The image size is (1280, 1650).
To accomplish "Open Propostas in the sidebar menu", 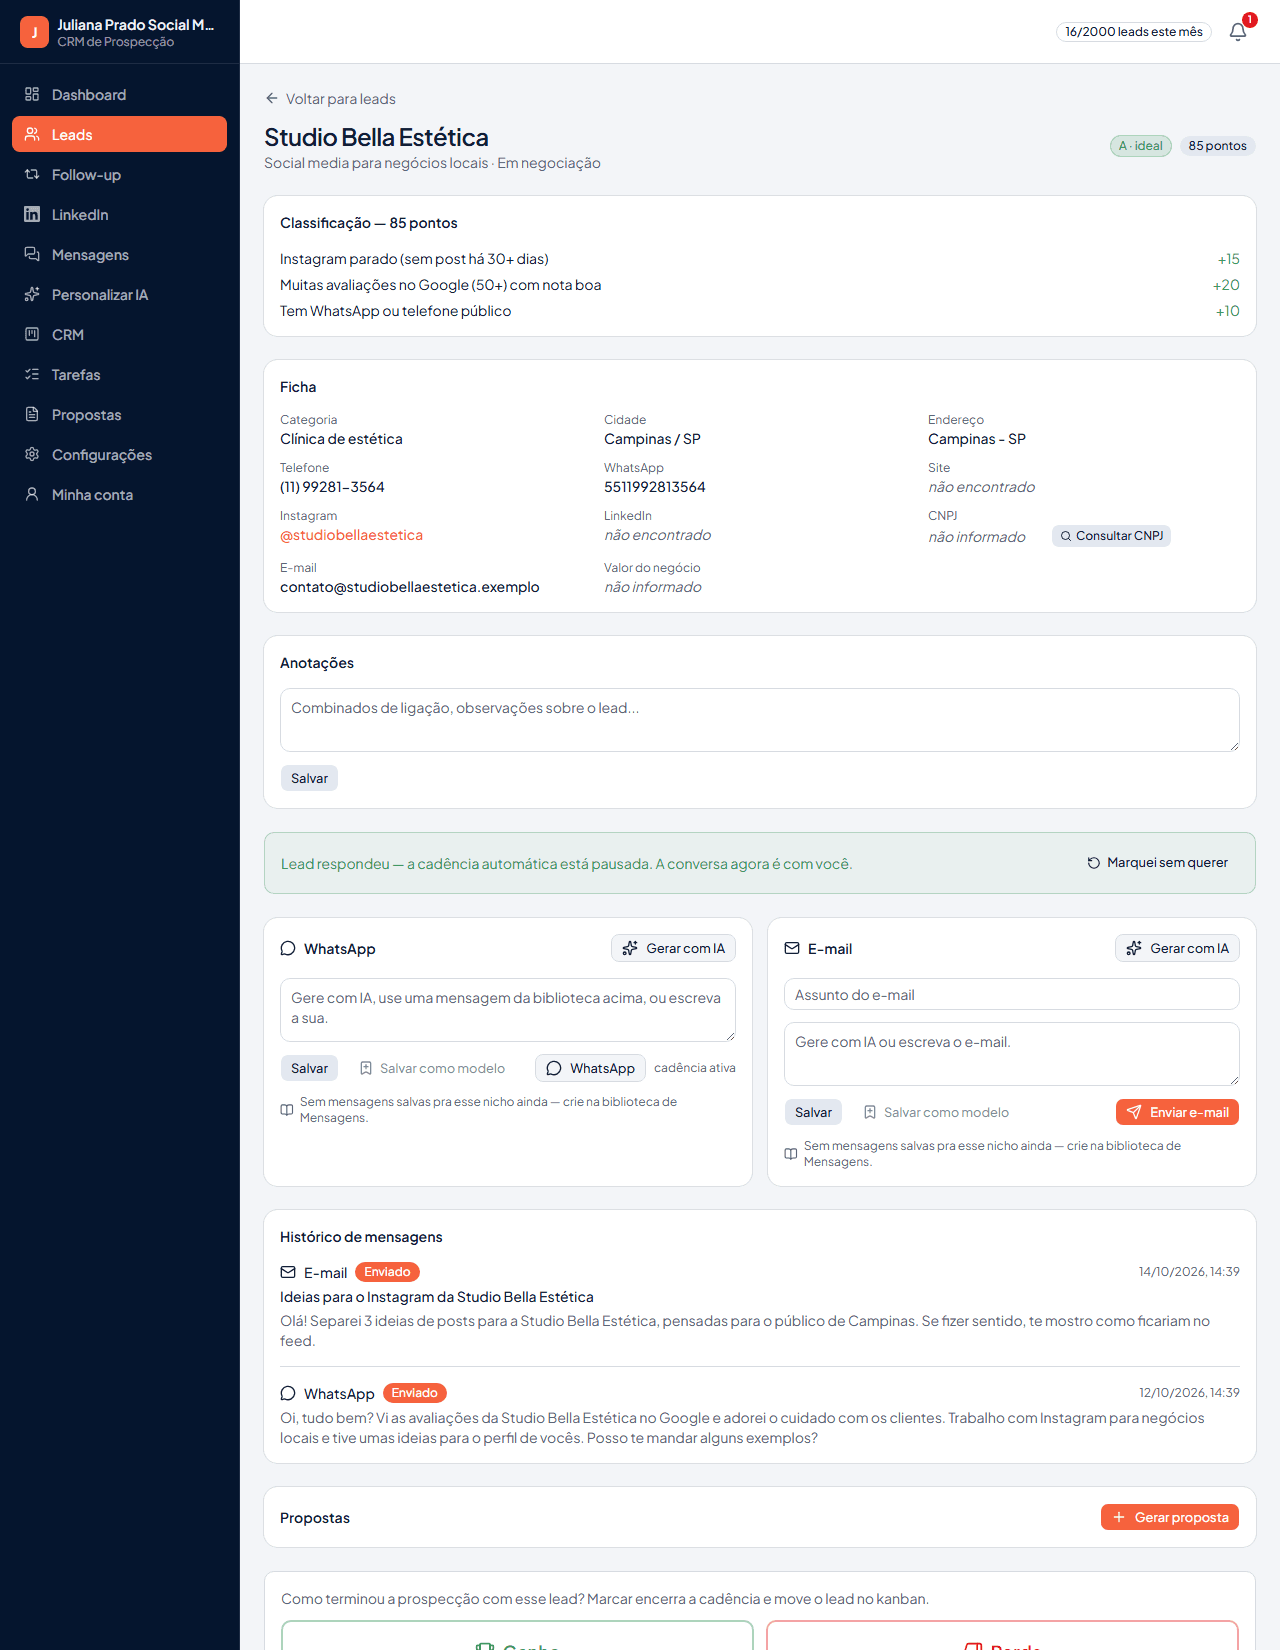I will 119,414.
